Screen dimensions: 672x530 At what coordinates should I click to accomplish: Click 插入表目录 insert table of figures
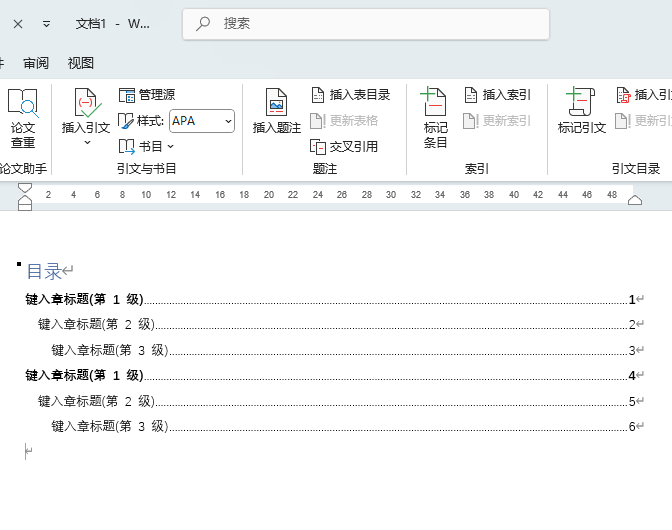click(x=351, y=95)
